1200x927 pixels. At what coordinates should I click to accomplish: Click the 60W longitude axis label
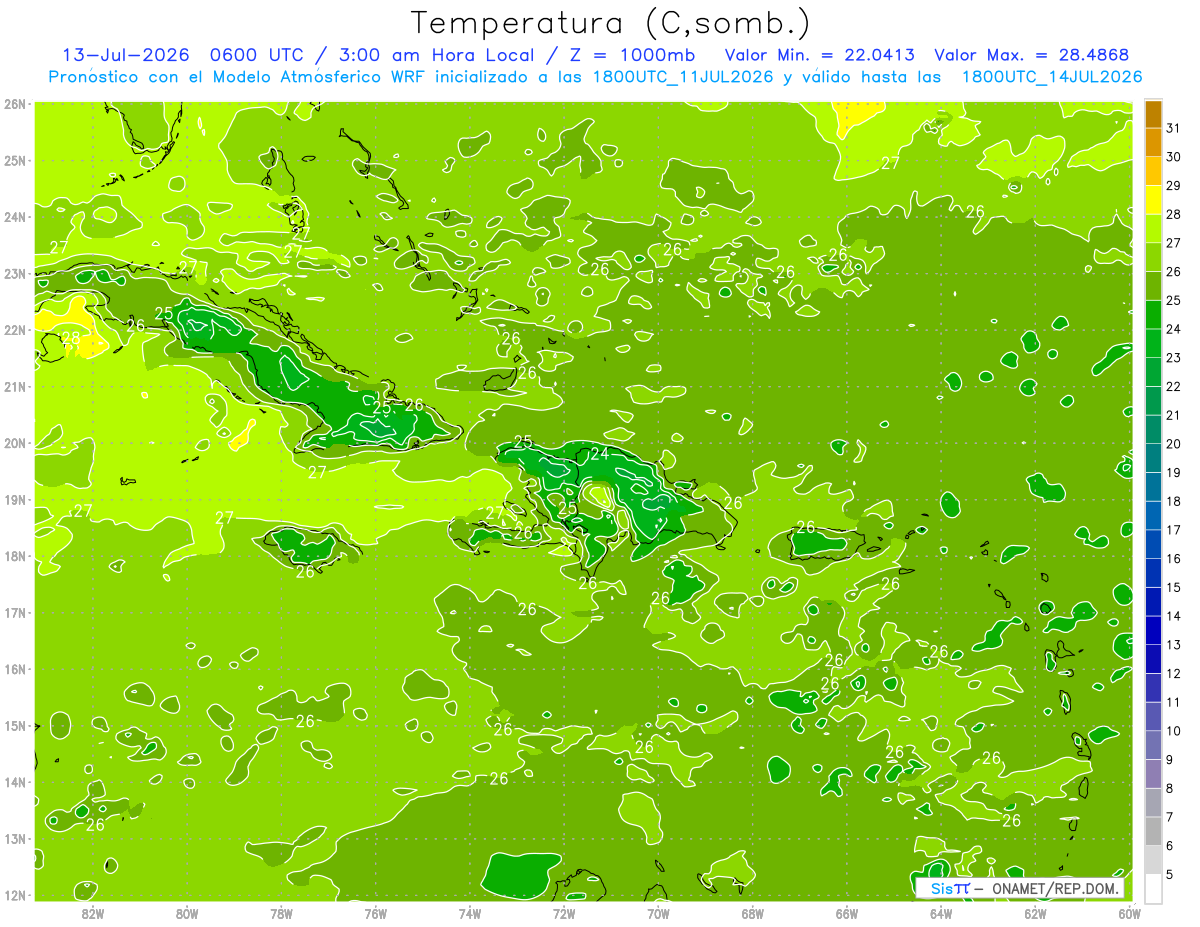click(1130, 913)
